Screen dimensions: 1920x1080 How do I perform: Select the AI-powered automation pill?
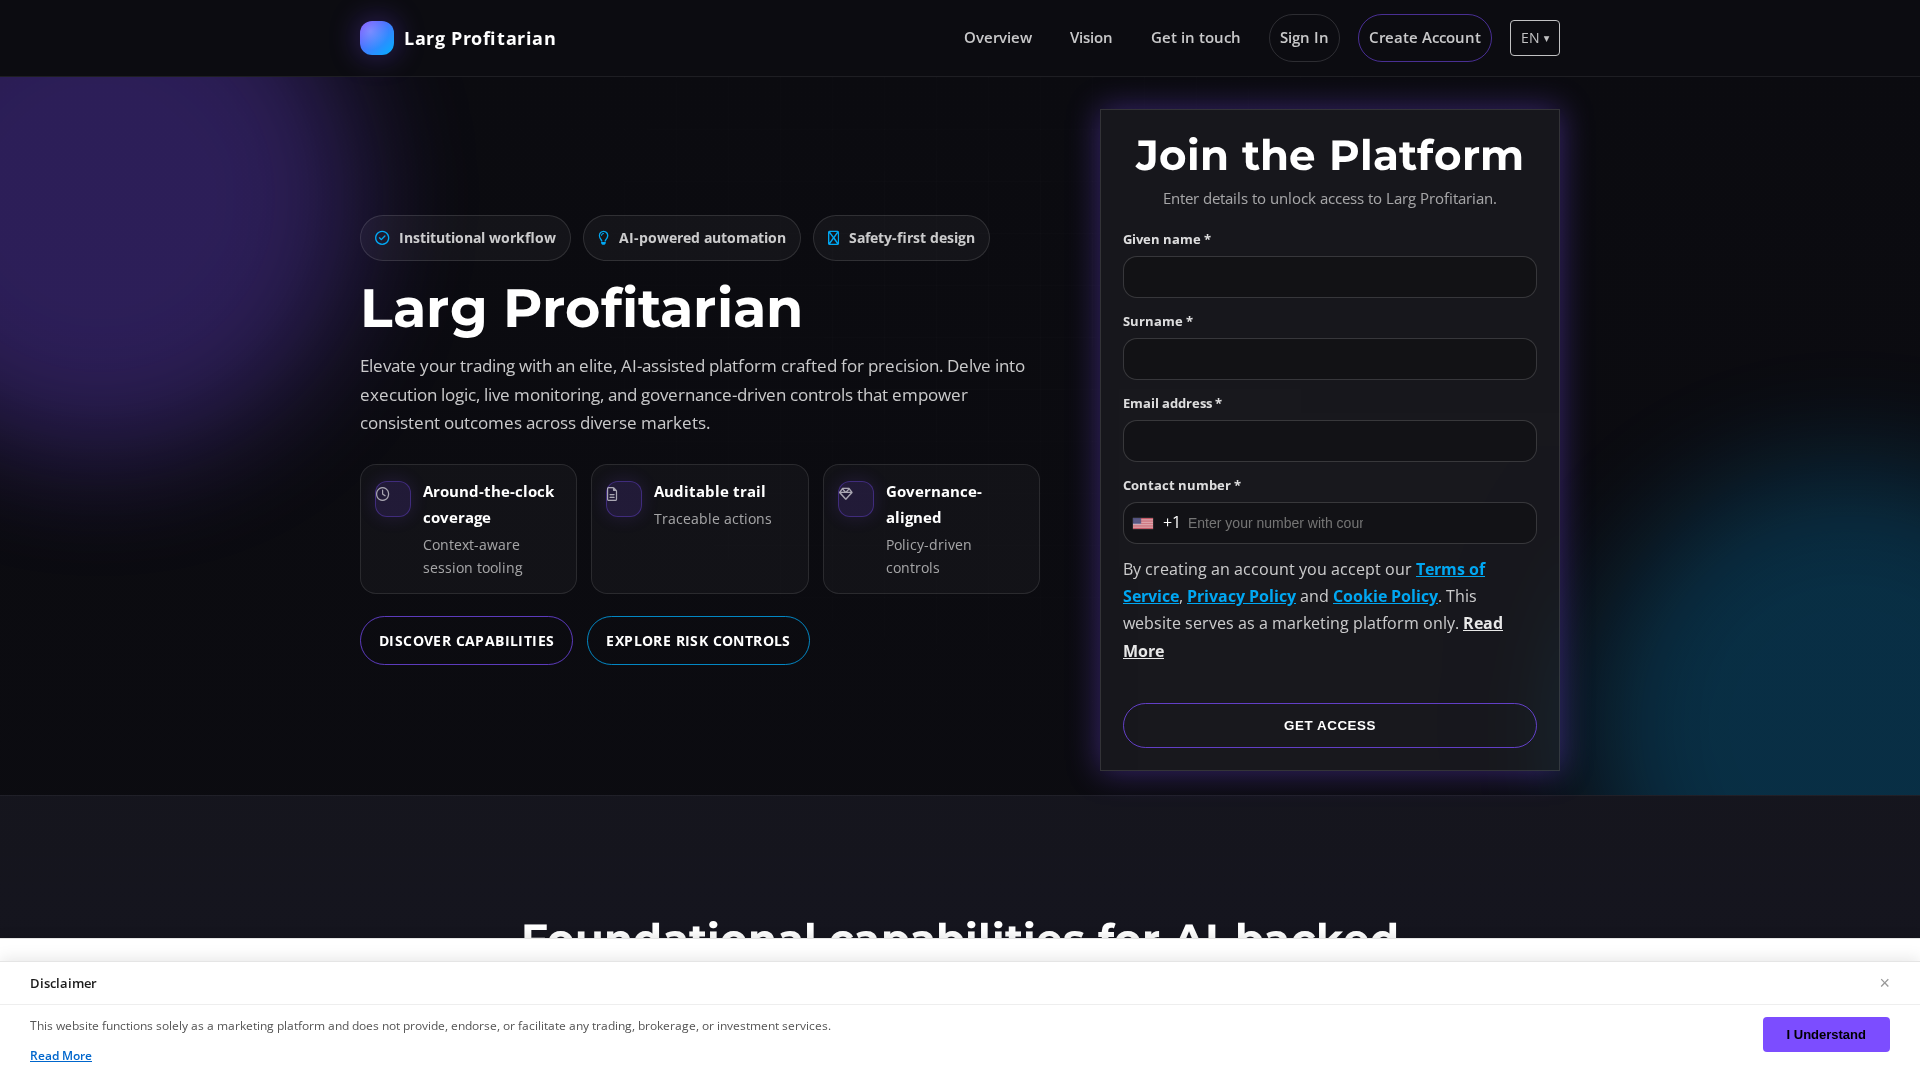coord(692,238)
